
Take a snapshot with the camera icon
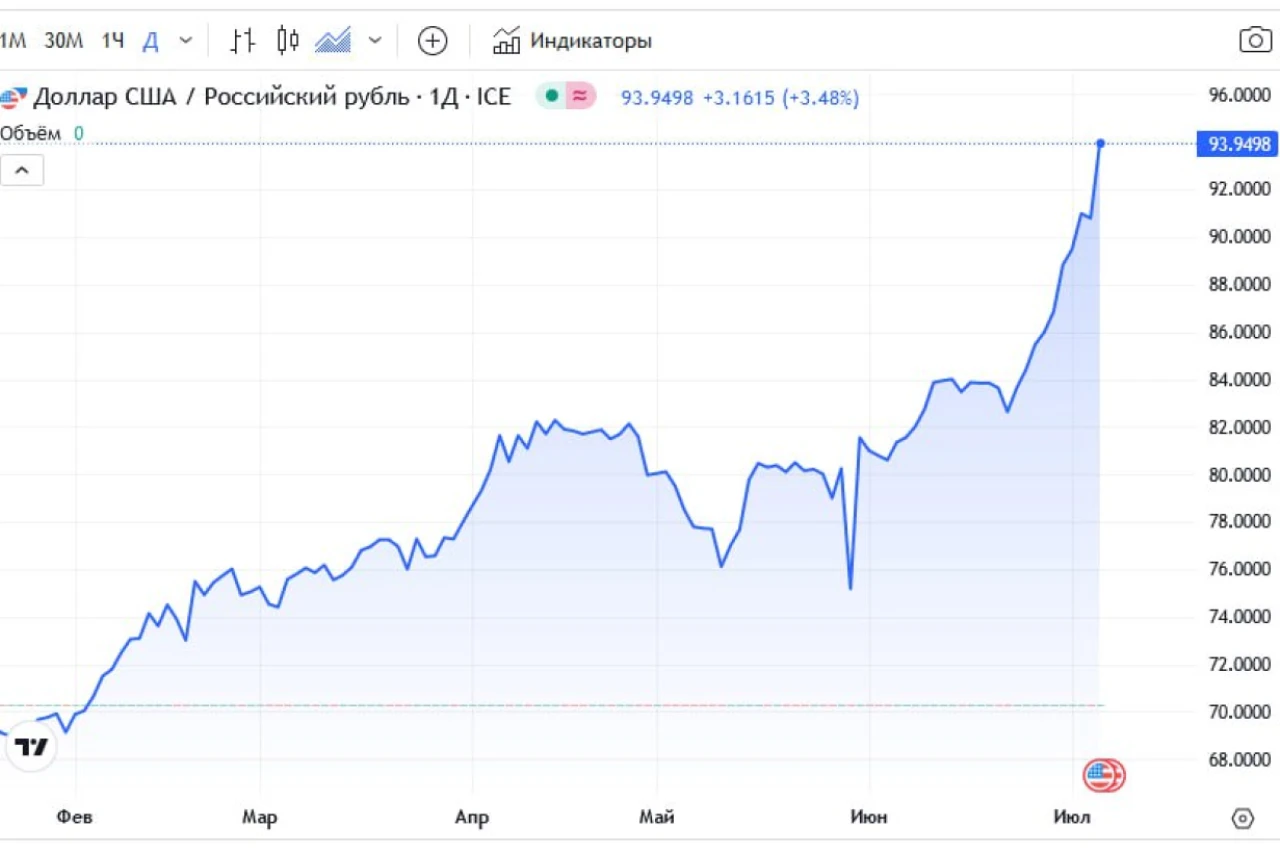click(1255, 40)
